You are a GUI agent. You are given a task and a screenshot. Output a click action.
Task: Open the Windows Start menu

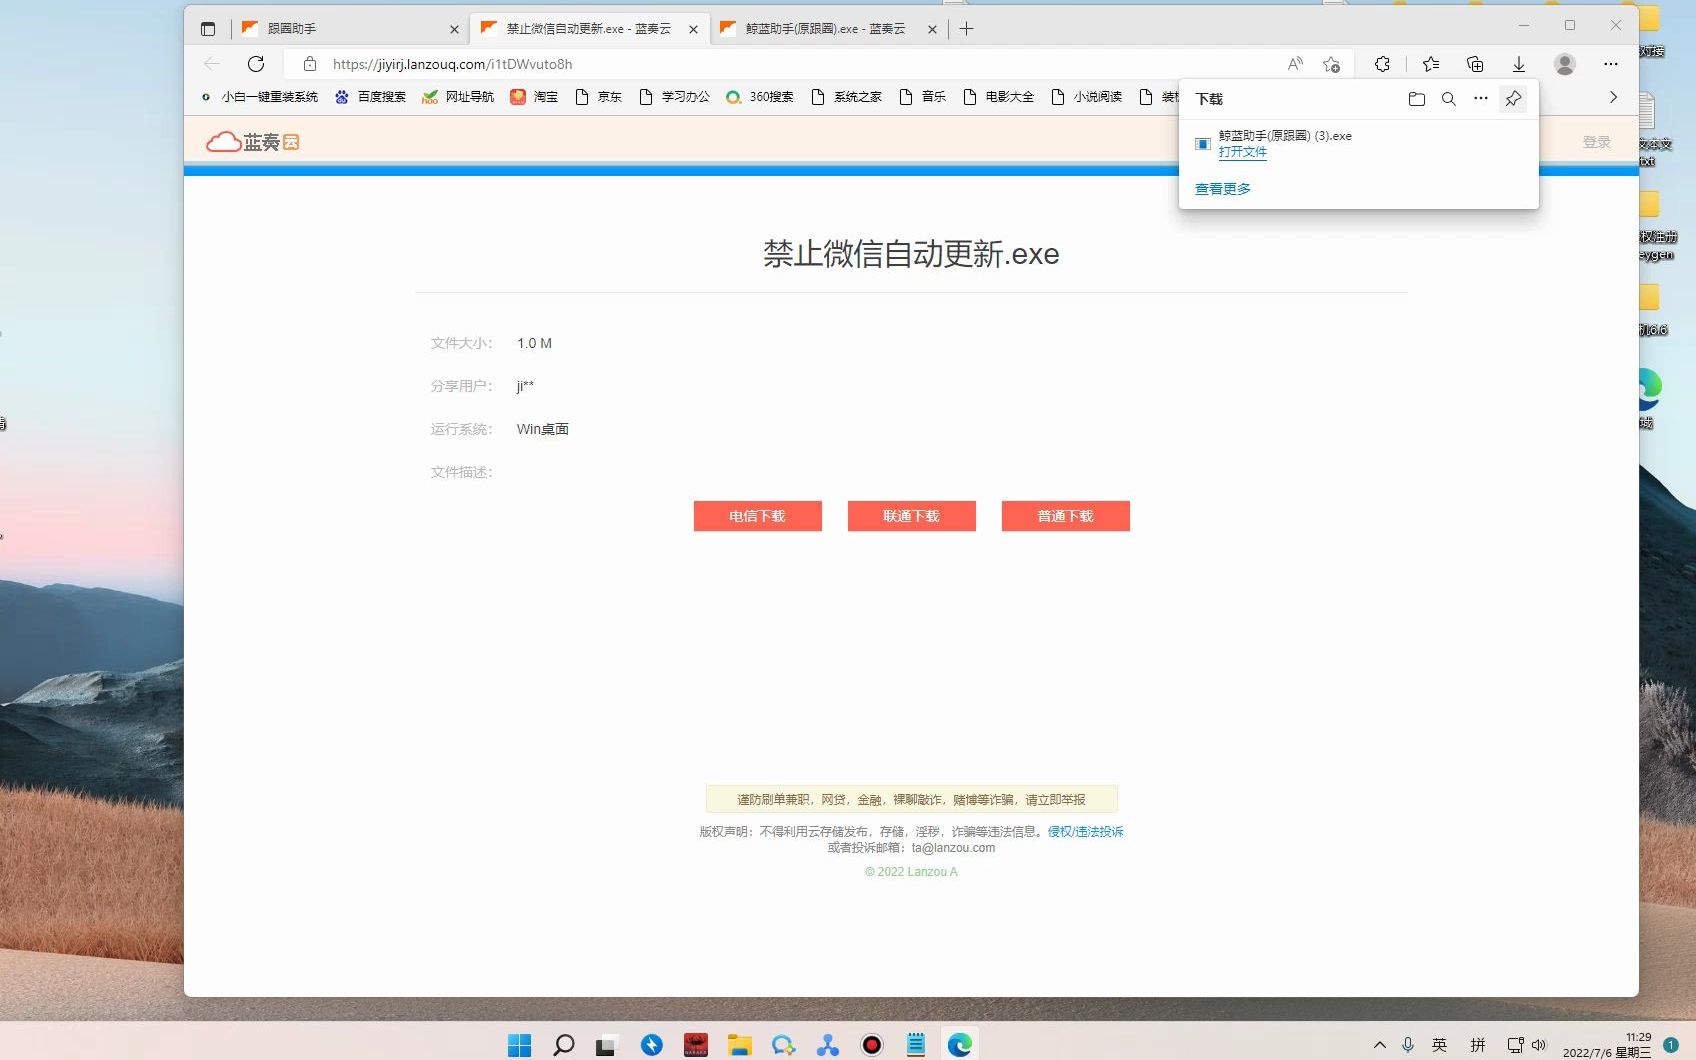tap(519, 1045)
